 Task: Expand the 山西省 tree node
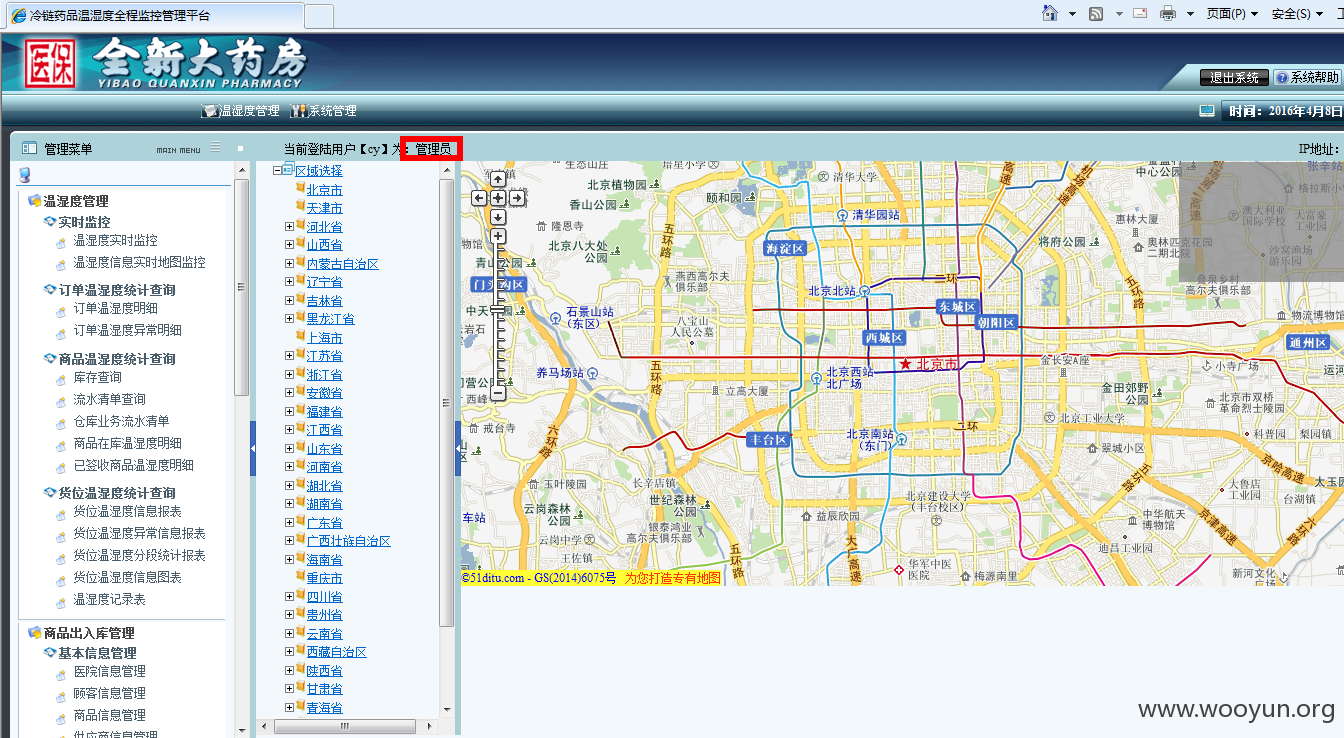point(289,244)
